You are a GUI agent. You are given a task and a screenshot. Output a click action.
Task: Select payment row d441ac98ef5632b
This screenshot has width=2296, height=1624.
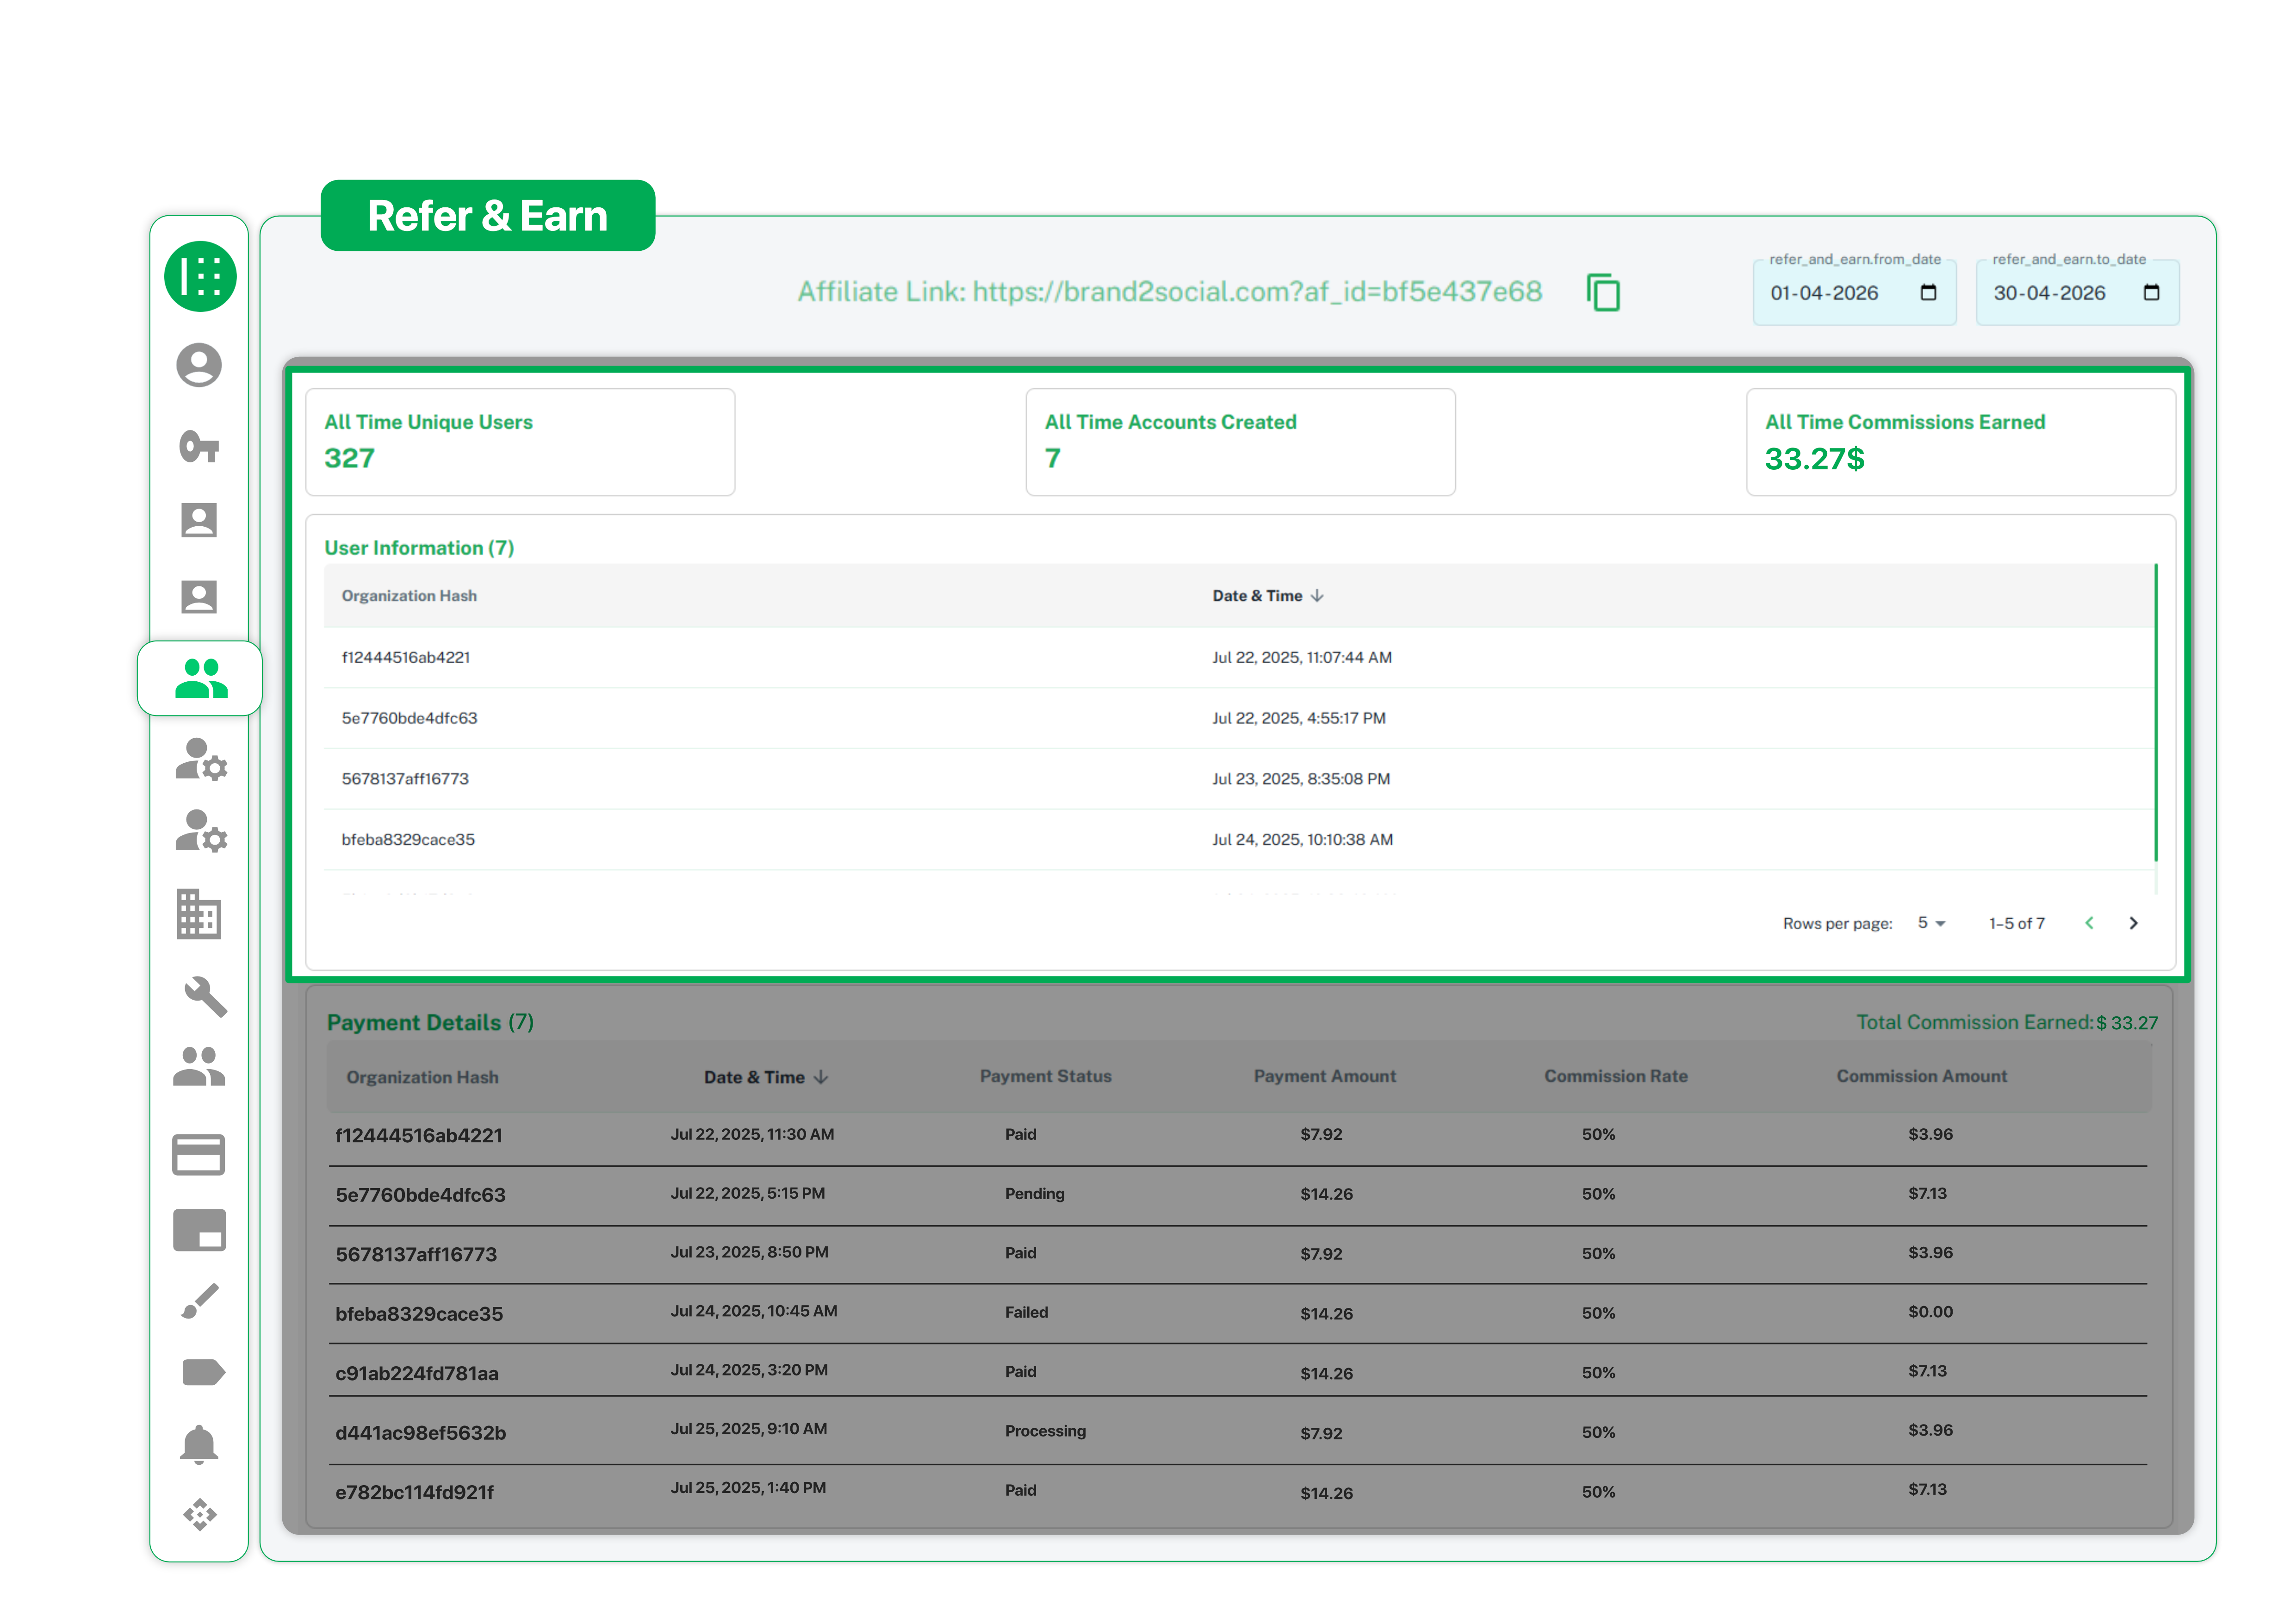[1238, 1431]
